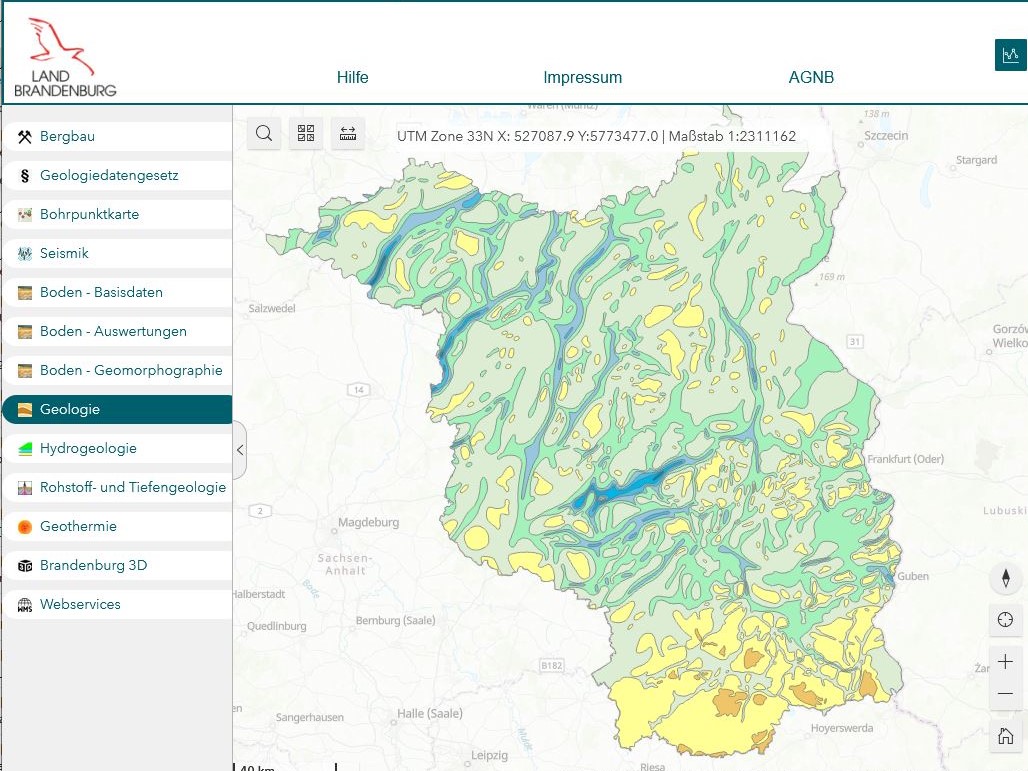Screen dimensions: 1028x771
Task: Launch Brandenburg 3D
Action: (118, 565)
